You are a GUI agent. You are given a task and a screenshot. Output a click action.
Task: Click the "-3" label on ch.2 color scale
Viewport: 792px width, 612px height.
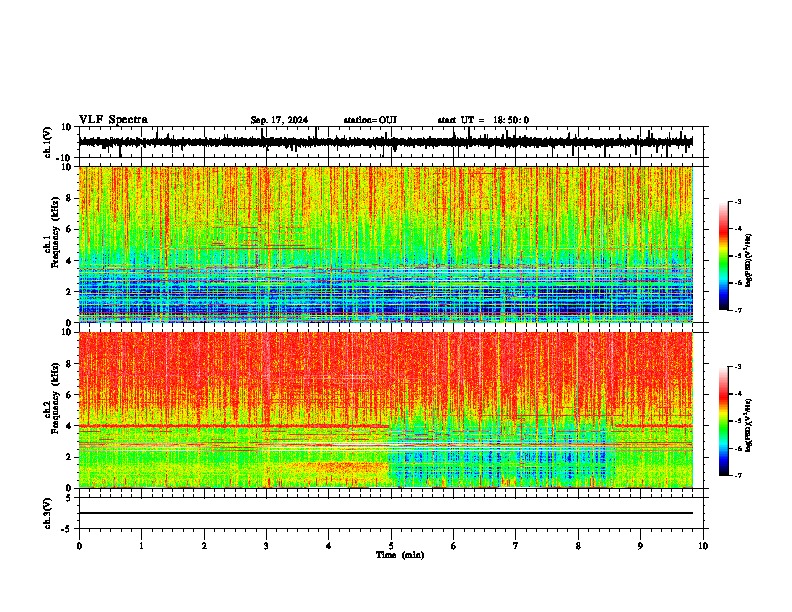point(738,367)
